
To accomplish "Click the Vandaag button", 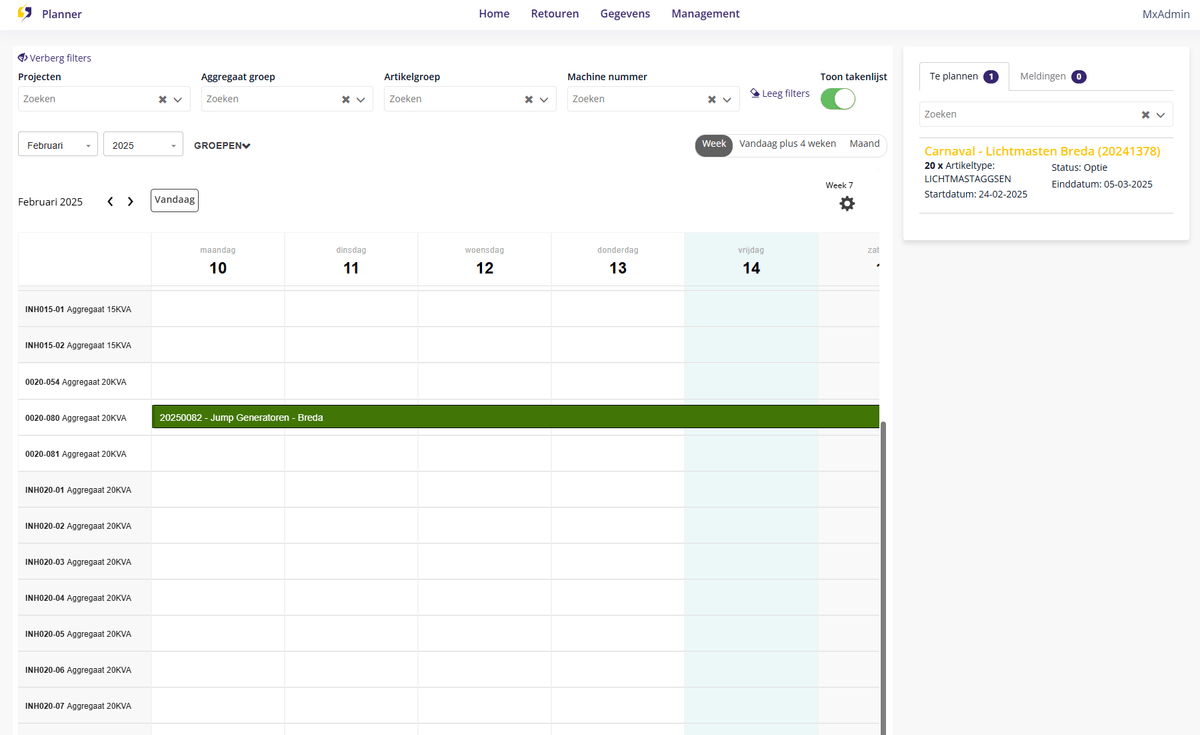I will pos(175,200).
